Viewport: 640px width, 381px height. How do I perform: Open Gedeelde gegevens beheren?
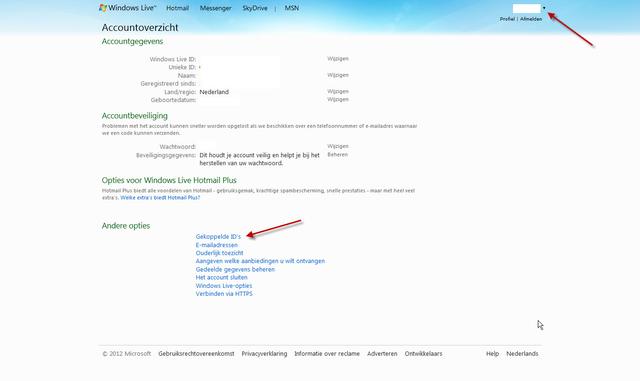(x=235, y=270)
